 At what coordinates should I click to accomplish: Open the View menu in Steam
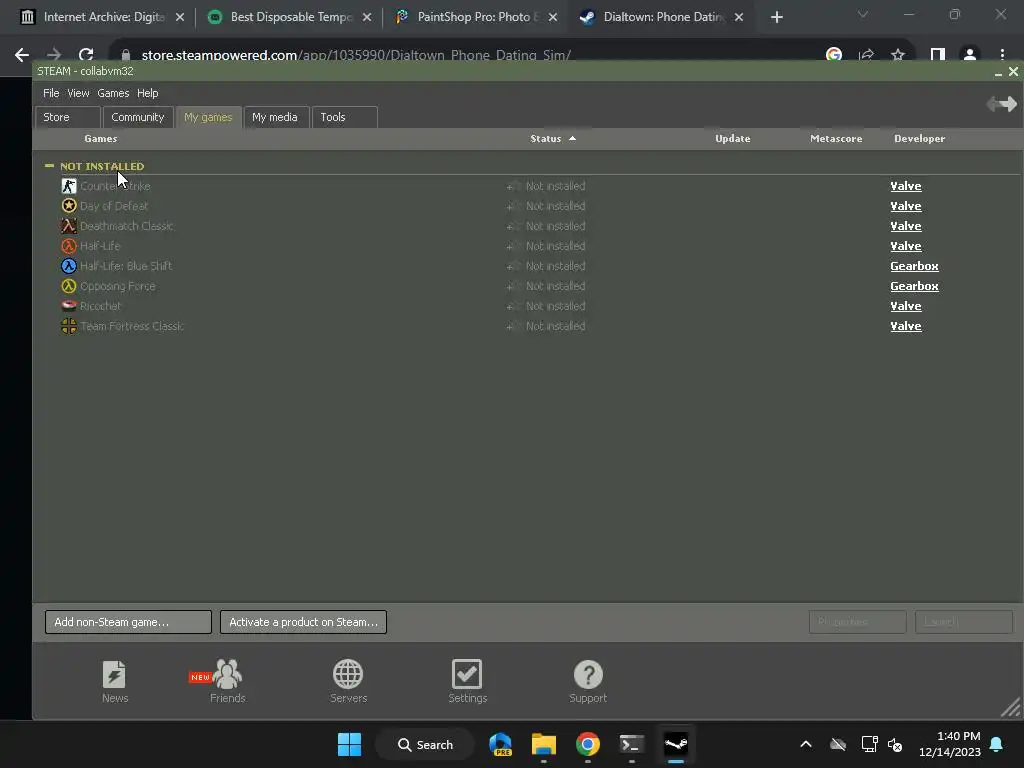pyautogui.click(x=78, y=93)
